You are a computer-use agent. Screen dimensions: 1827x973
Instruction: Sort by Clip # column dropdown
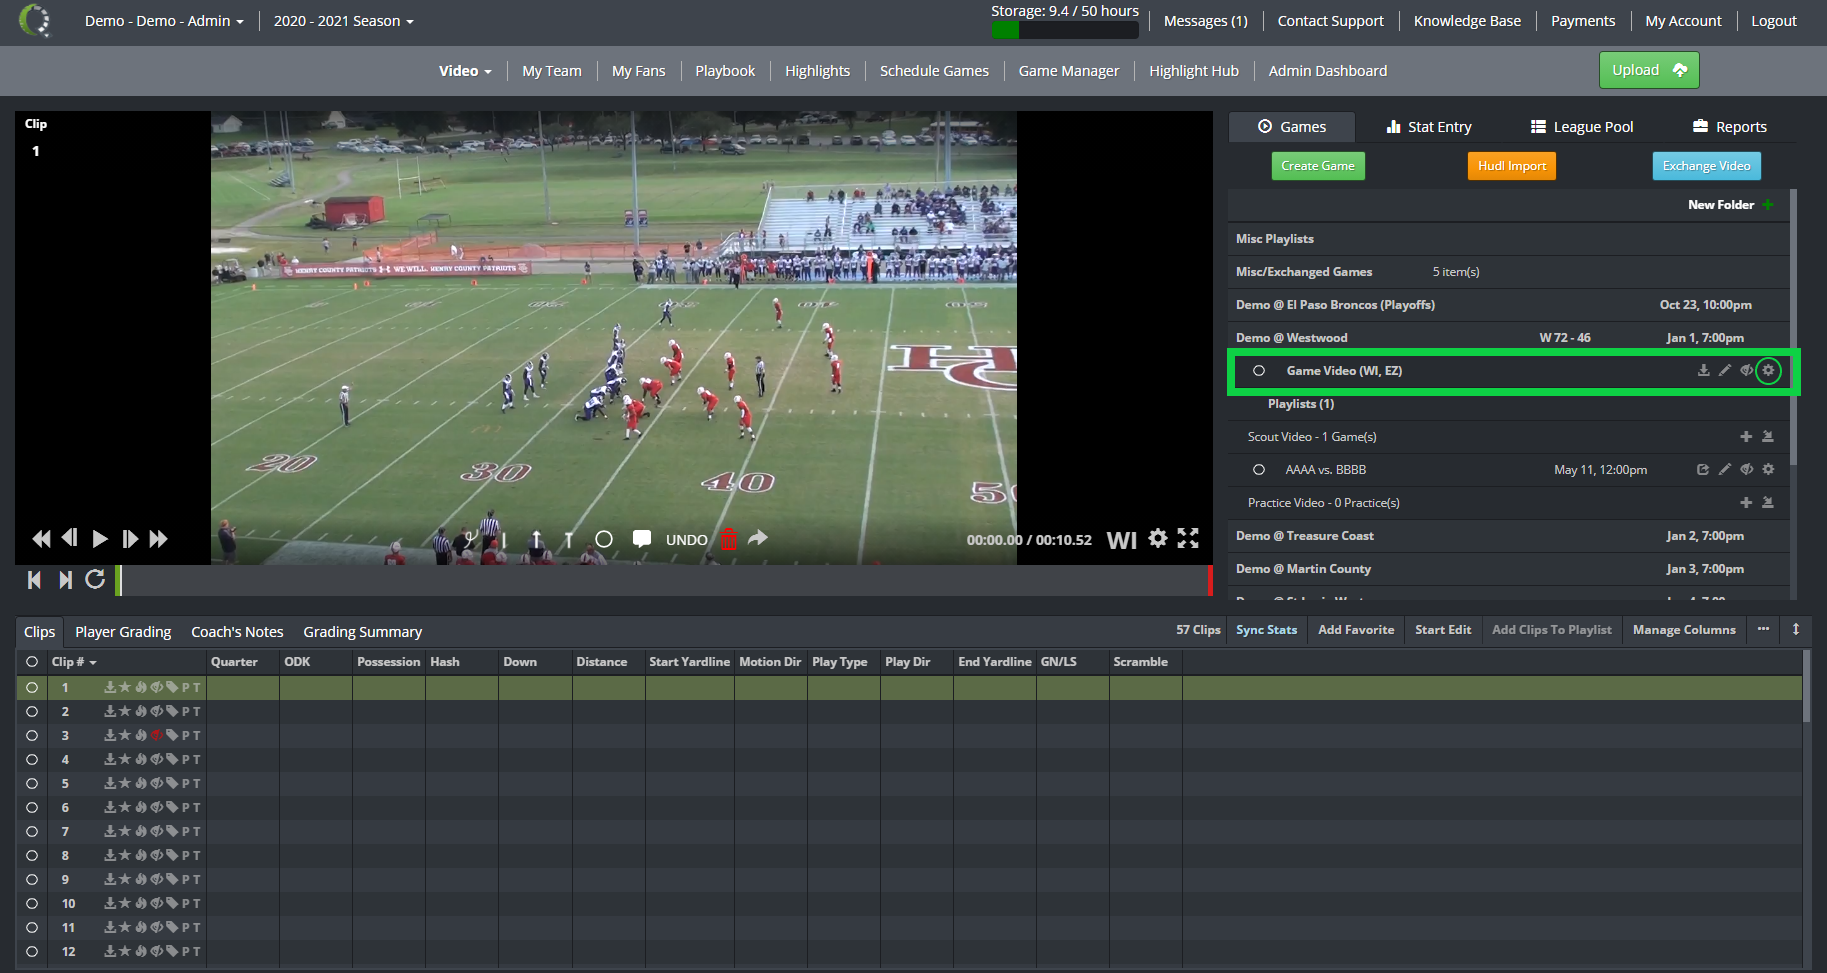click(x=74, y=662)
